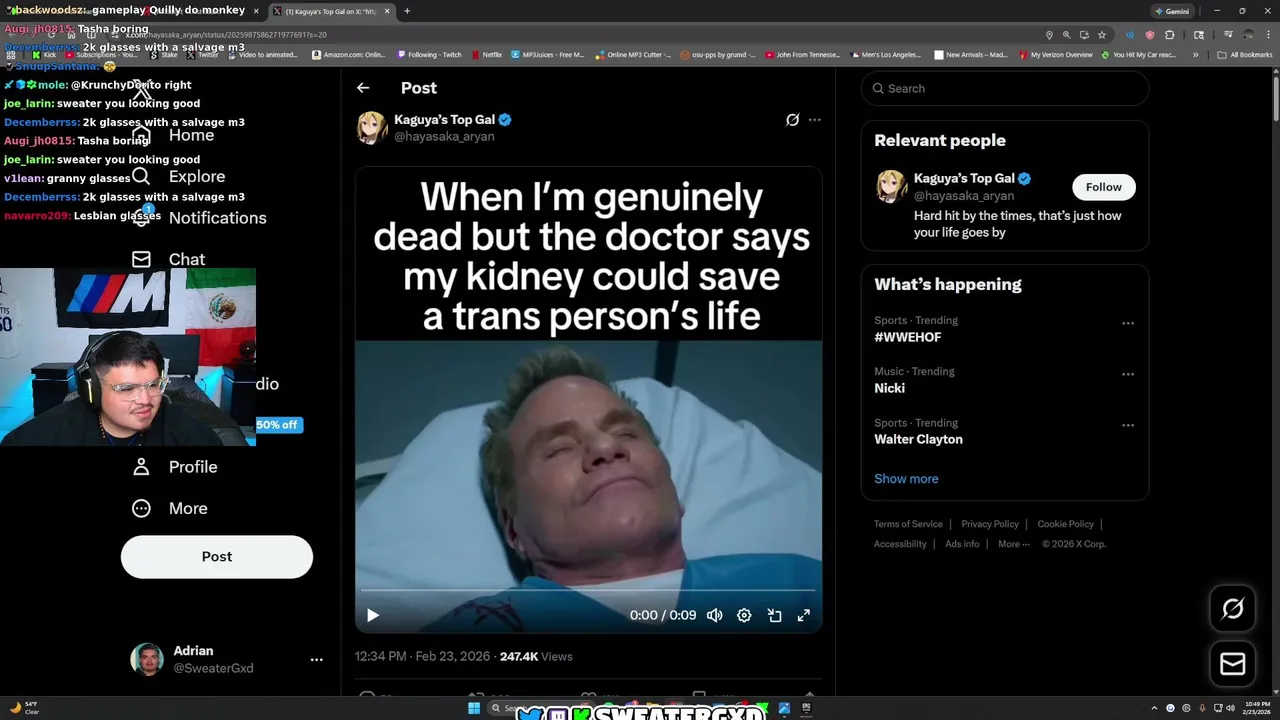Show more trending topics

[906, 478]
